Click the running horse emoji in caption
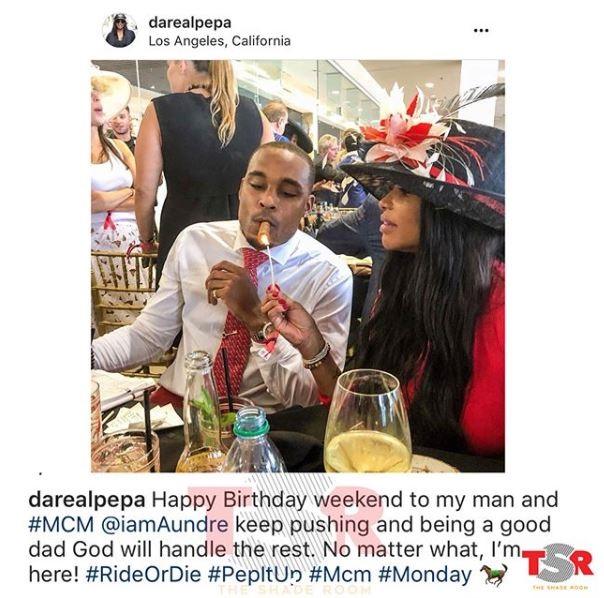This screenshot has height=598, width=604. click(494, 574)
